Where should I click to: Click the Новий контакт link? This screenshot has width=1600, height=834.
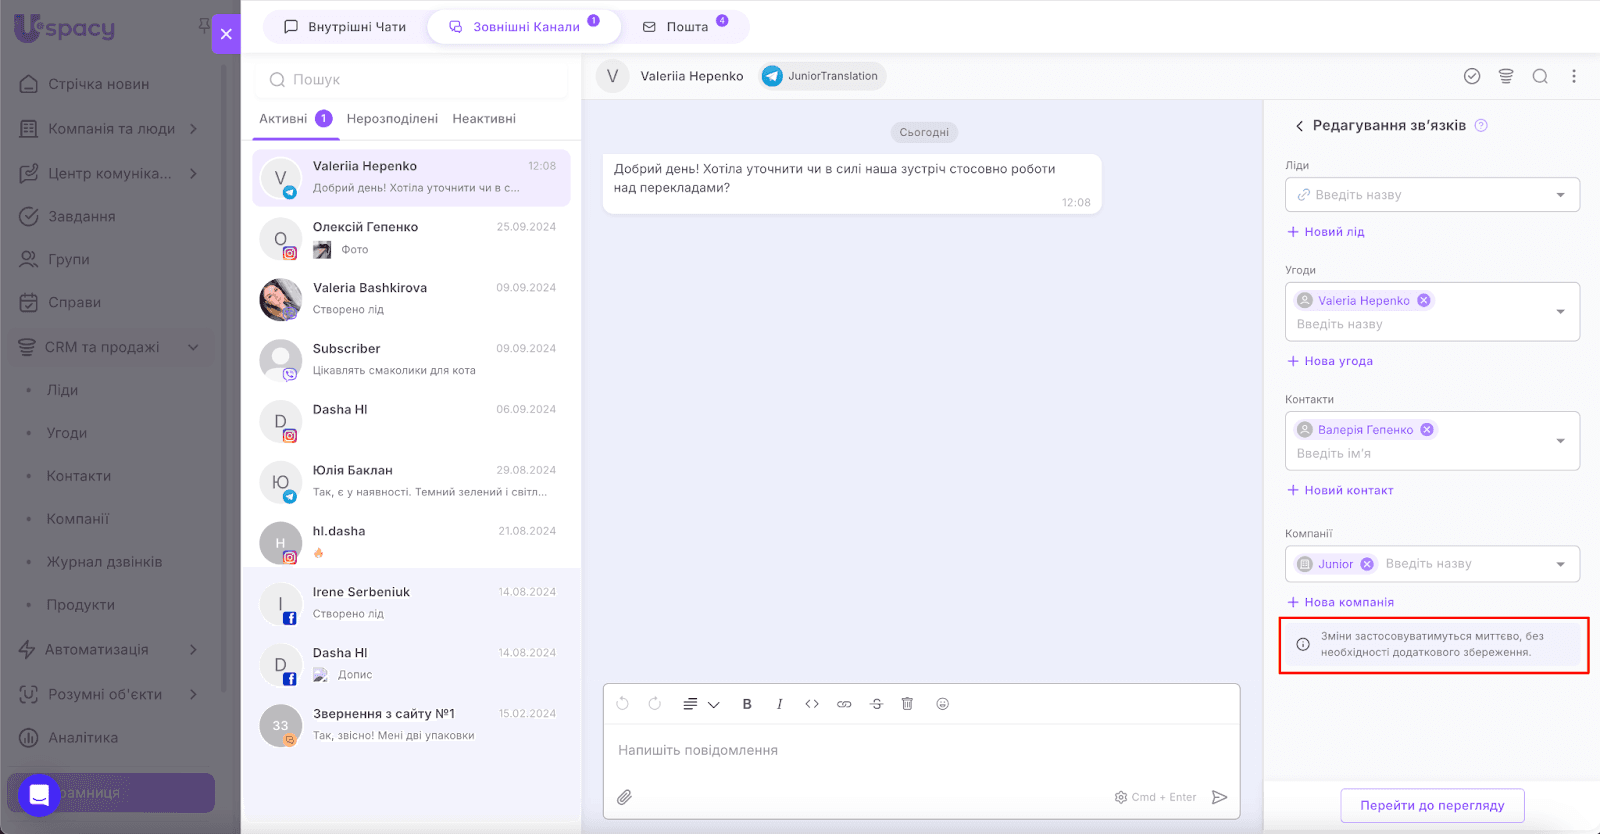[1348, 490]
